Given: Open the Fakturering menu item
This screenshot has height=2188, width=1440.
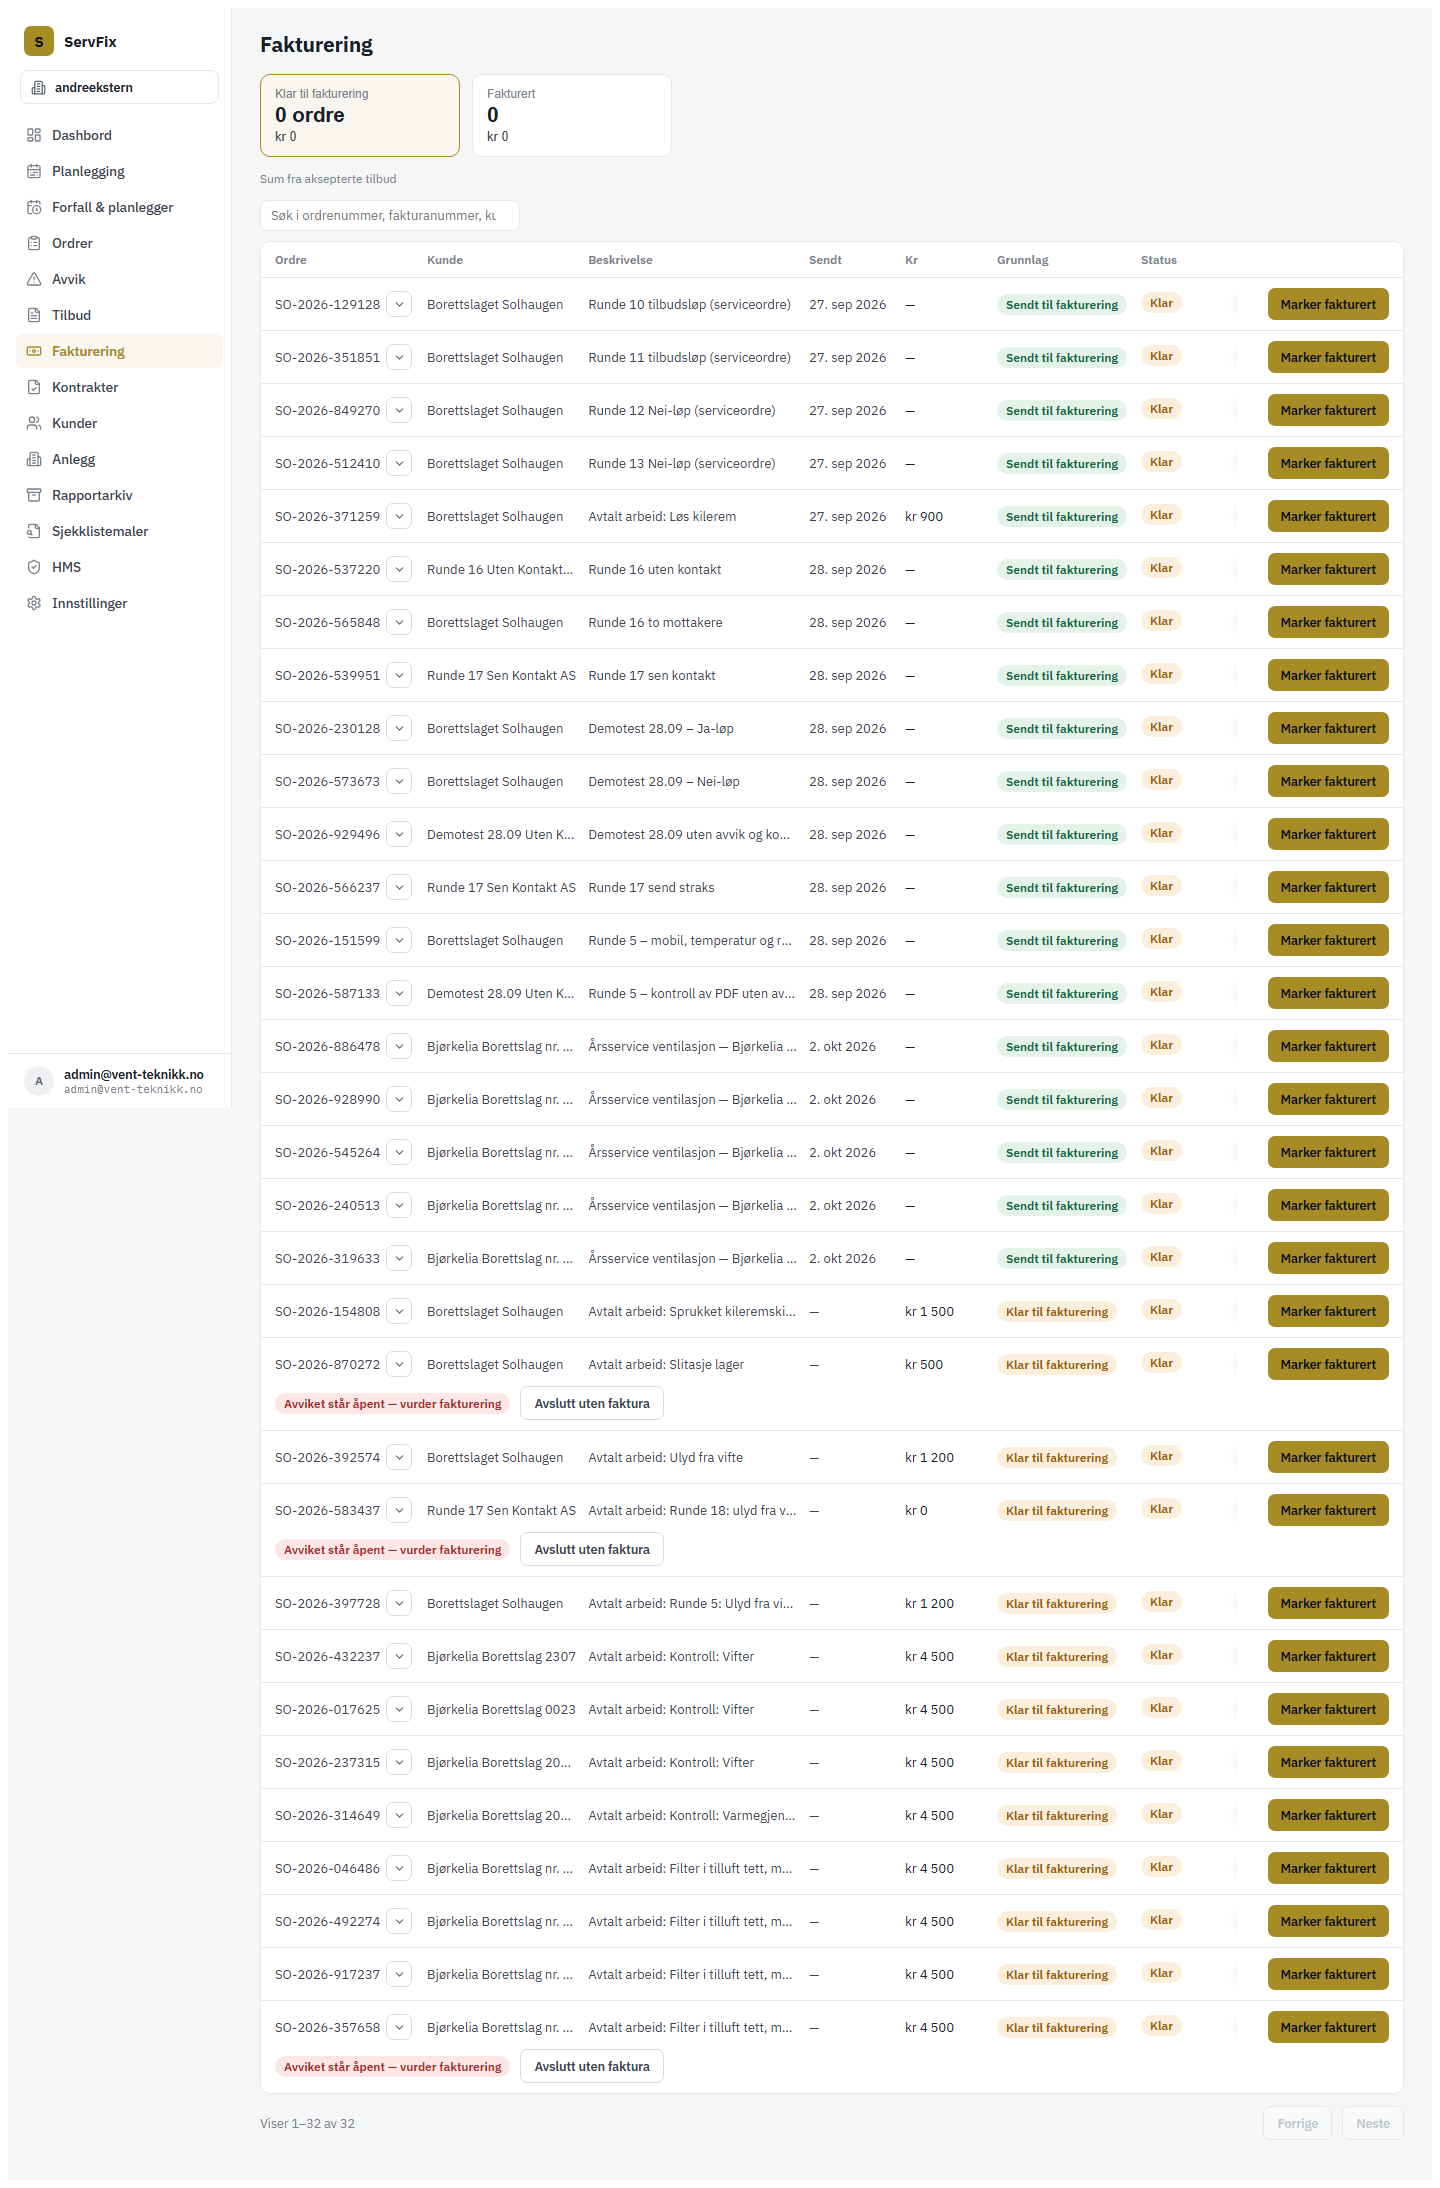Looking at the screenshot, I should click(119, 351).
